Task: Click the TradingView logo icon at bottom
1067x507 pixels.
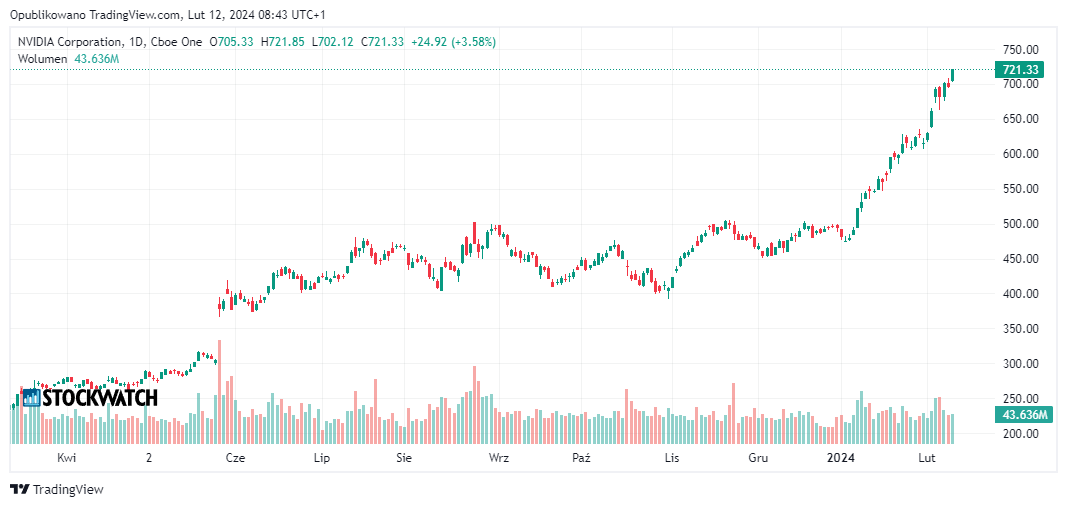Action: tap(20, 489)
